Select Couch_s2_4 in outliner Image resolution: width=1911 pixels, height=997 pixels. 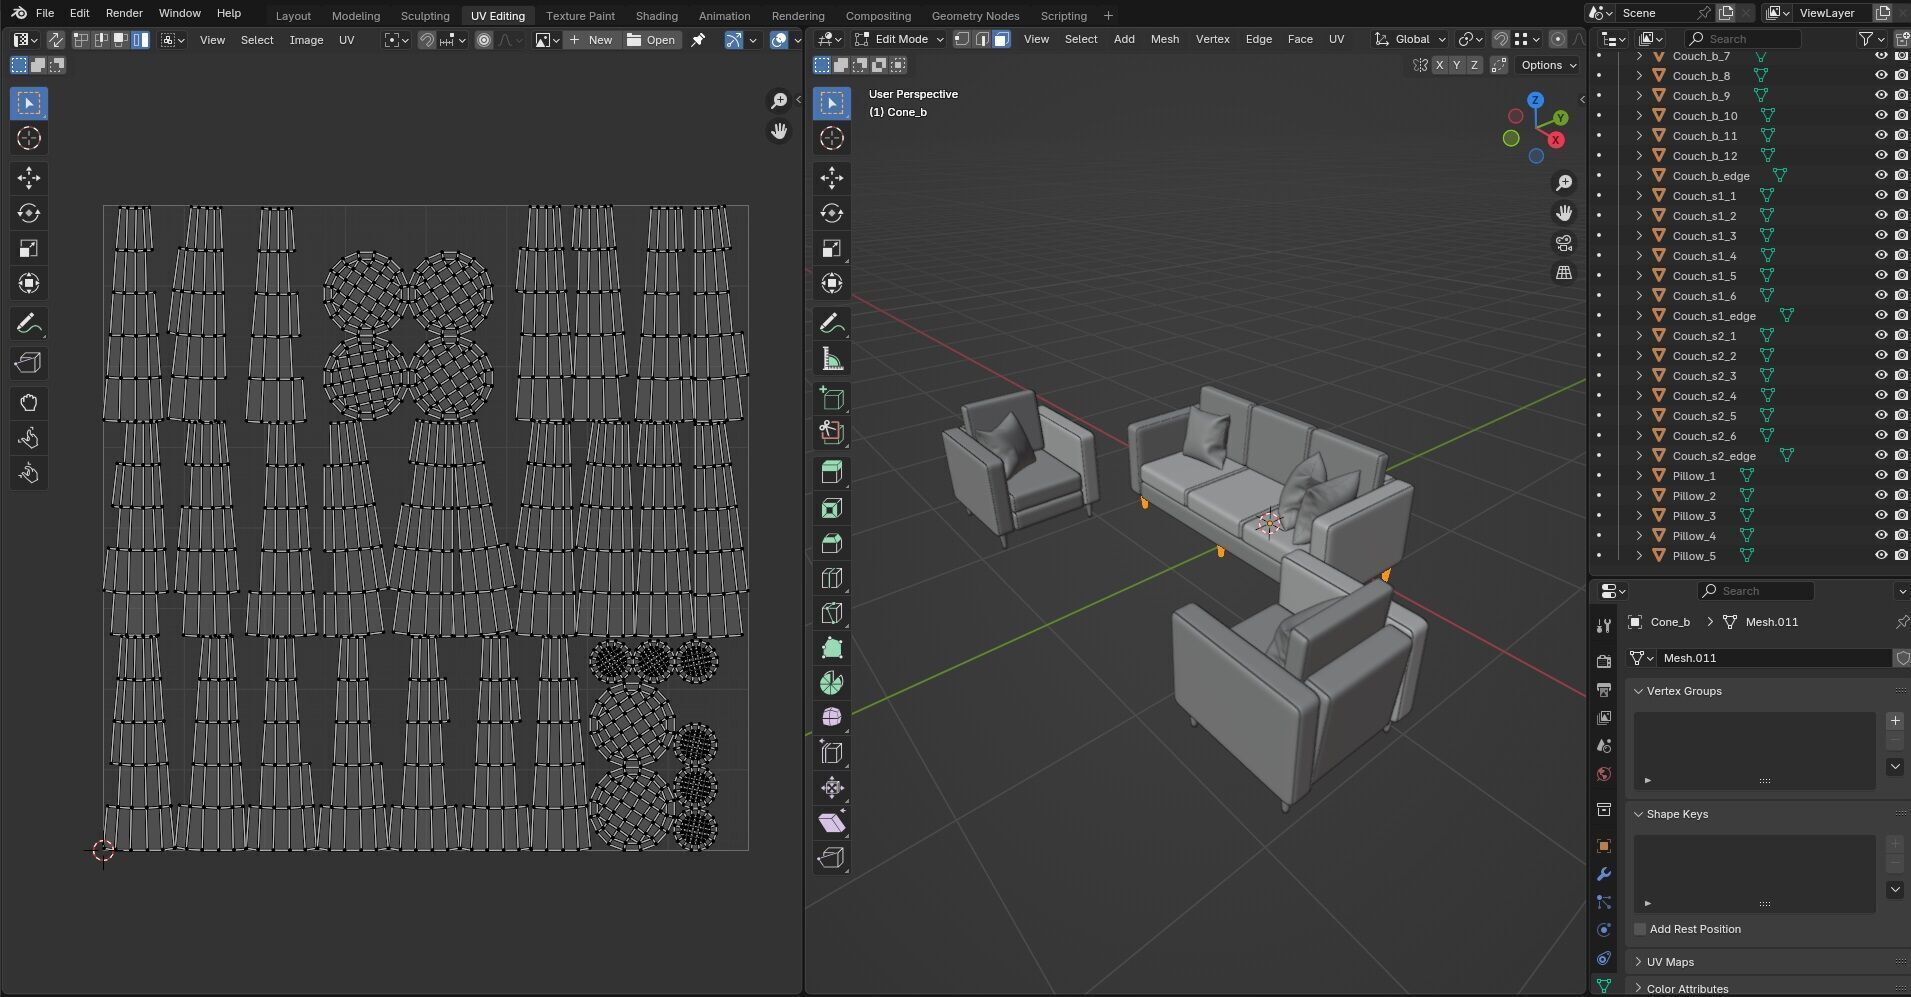tap(1704, 395)
